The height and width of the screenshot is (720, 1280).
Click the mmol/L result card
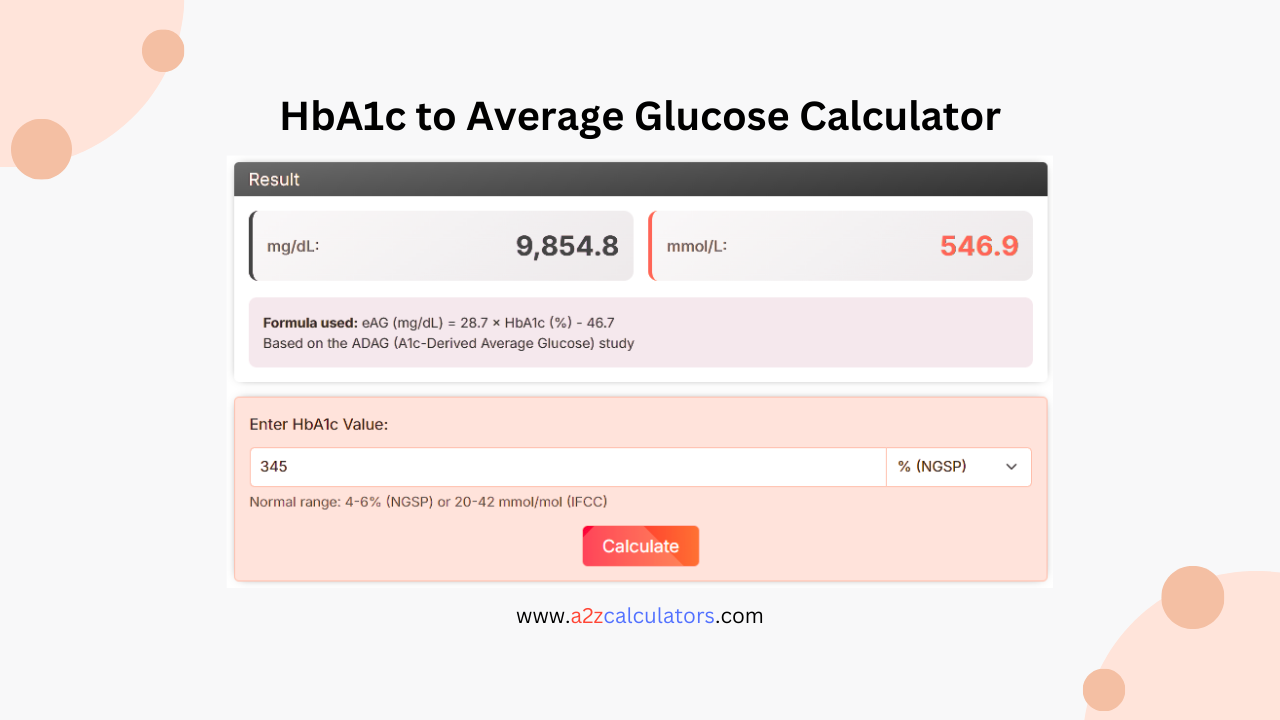[x=840, y=245]
